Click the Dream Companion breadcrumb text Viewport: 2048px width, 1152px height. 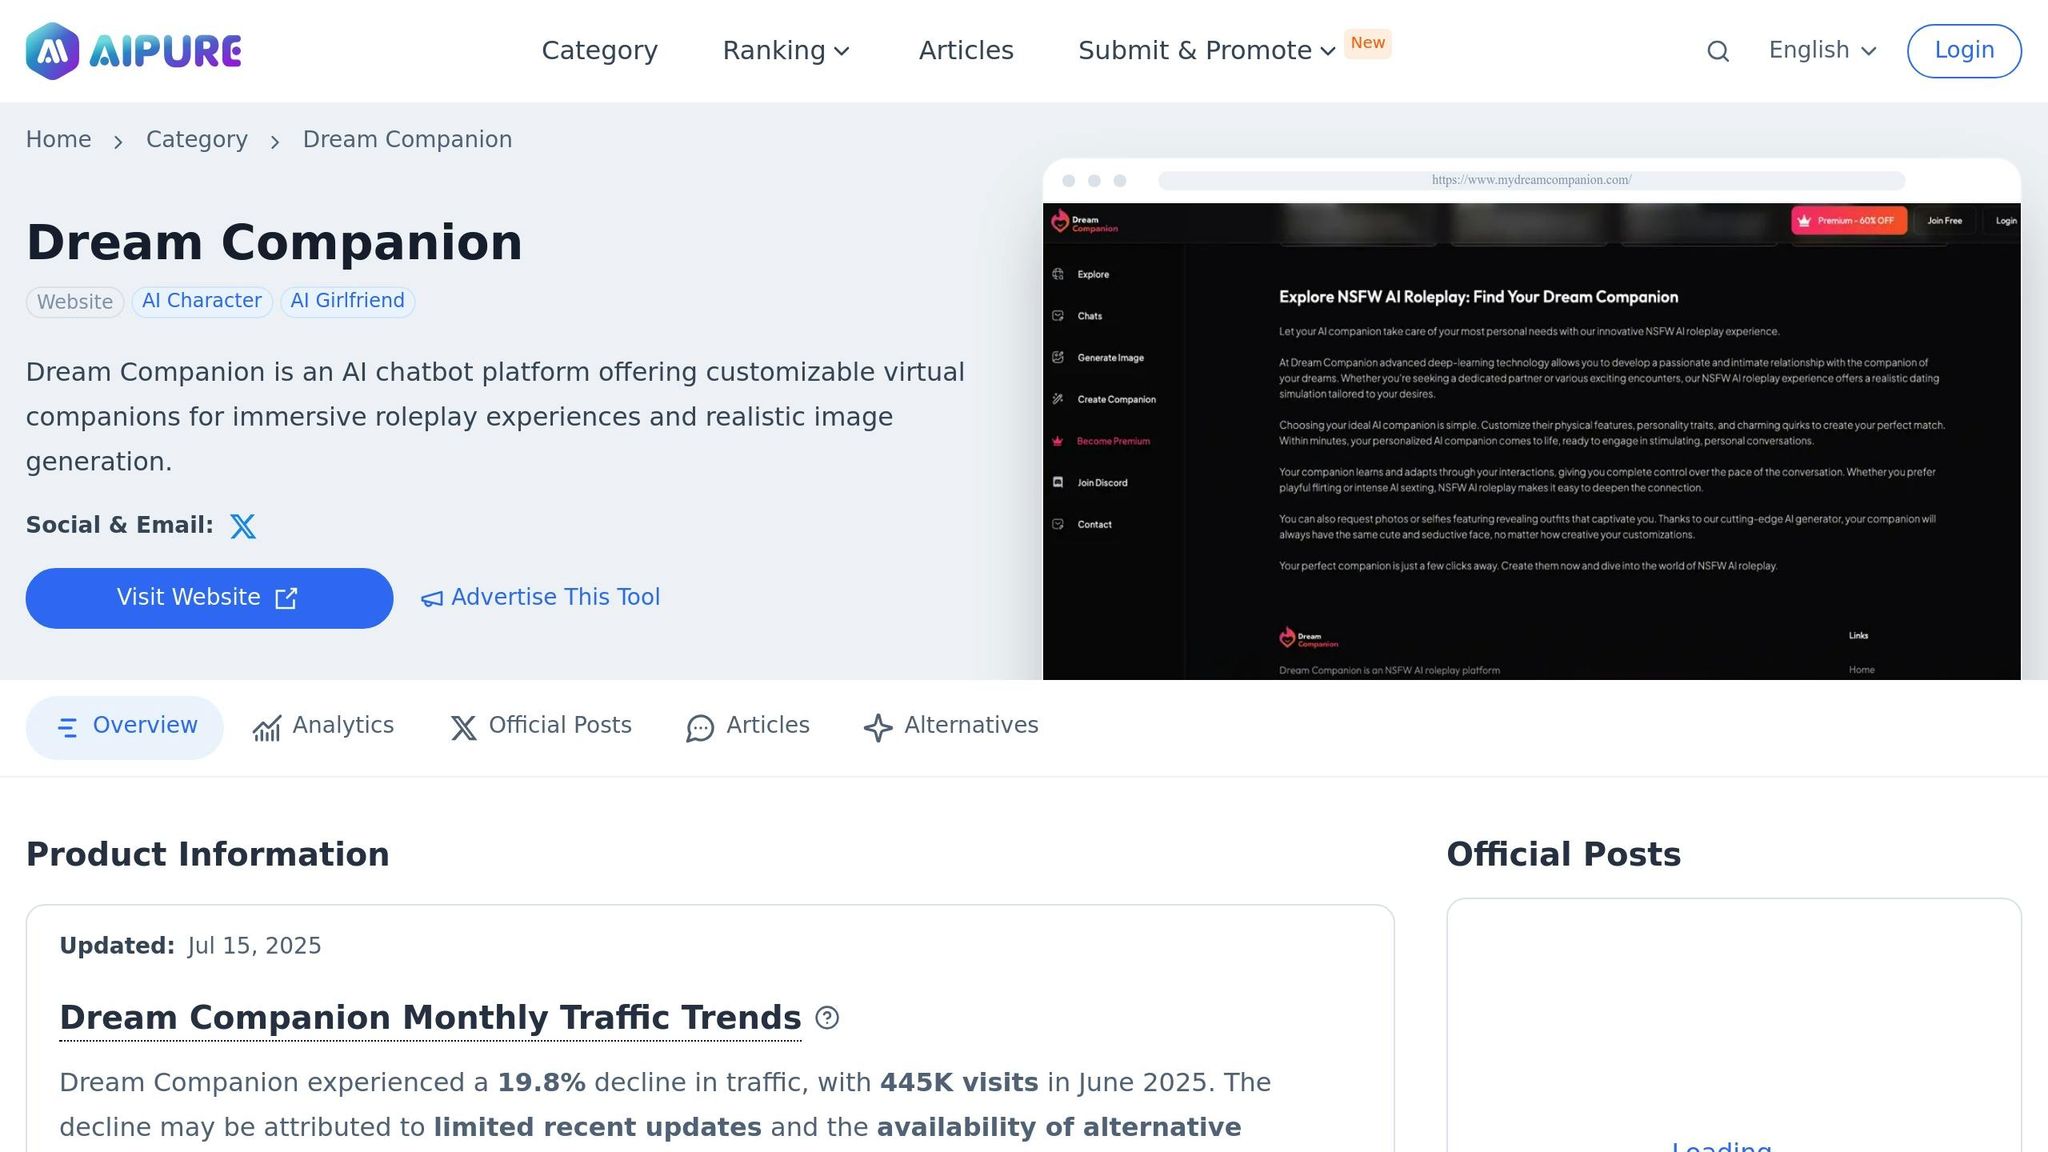pyautogui.click(x=407, y=140)
